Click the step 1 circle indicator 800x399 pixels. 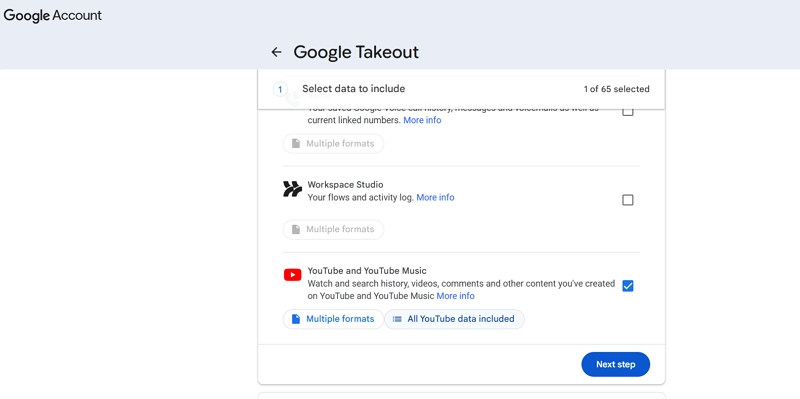(x=280, y=89)
